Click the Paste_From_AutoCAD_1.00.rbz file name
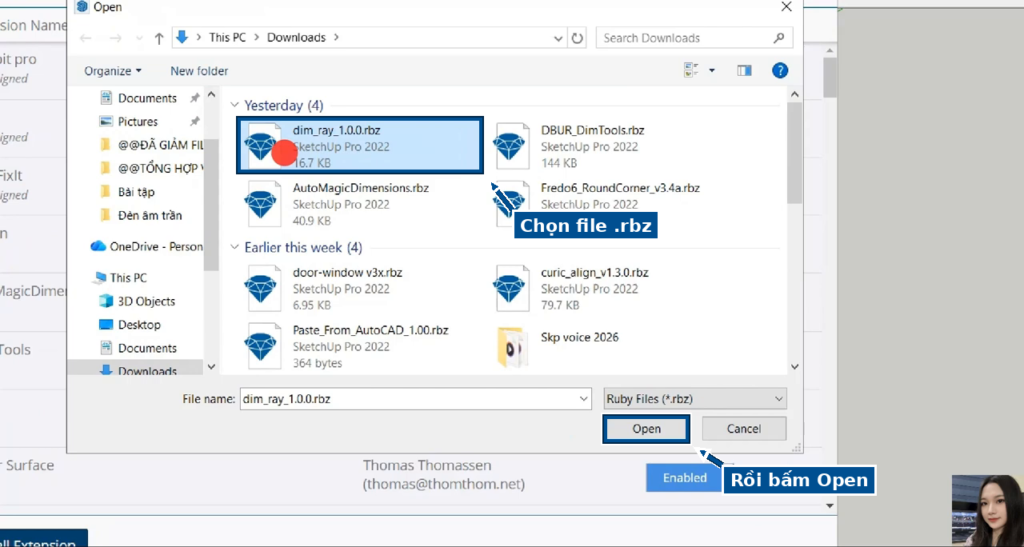The height and width of the screenshot is (547, 1024). [370, 330]
